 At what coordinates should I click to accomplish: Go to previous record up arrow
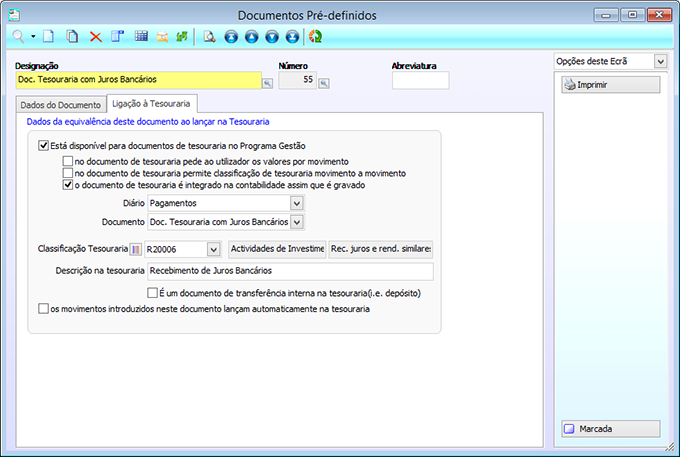(252, 37)
